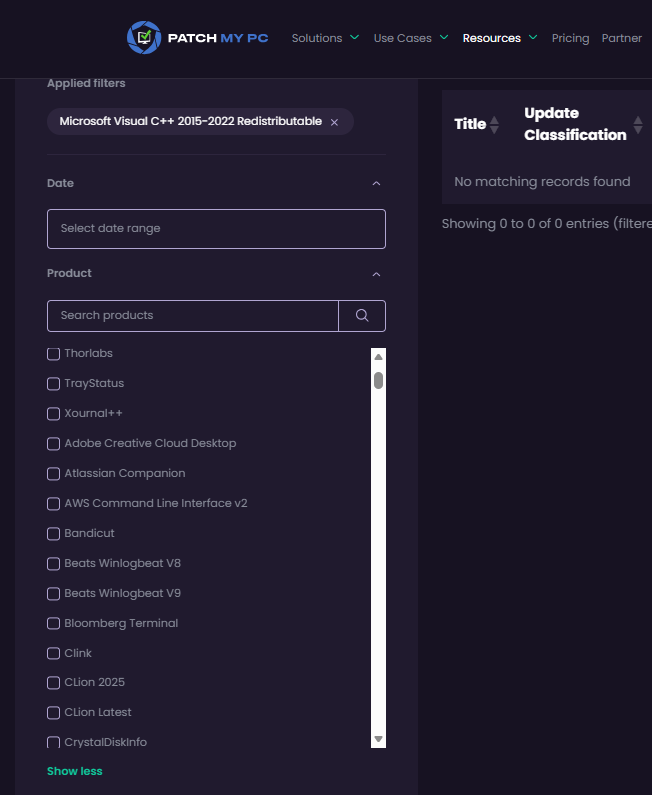This screenshot has height=795, width=652.
Task: Go to the Pricing page
Action: coord(570,38)
